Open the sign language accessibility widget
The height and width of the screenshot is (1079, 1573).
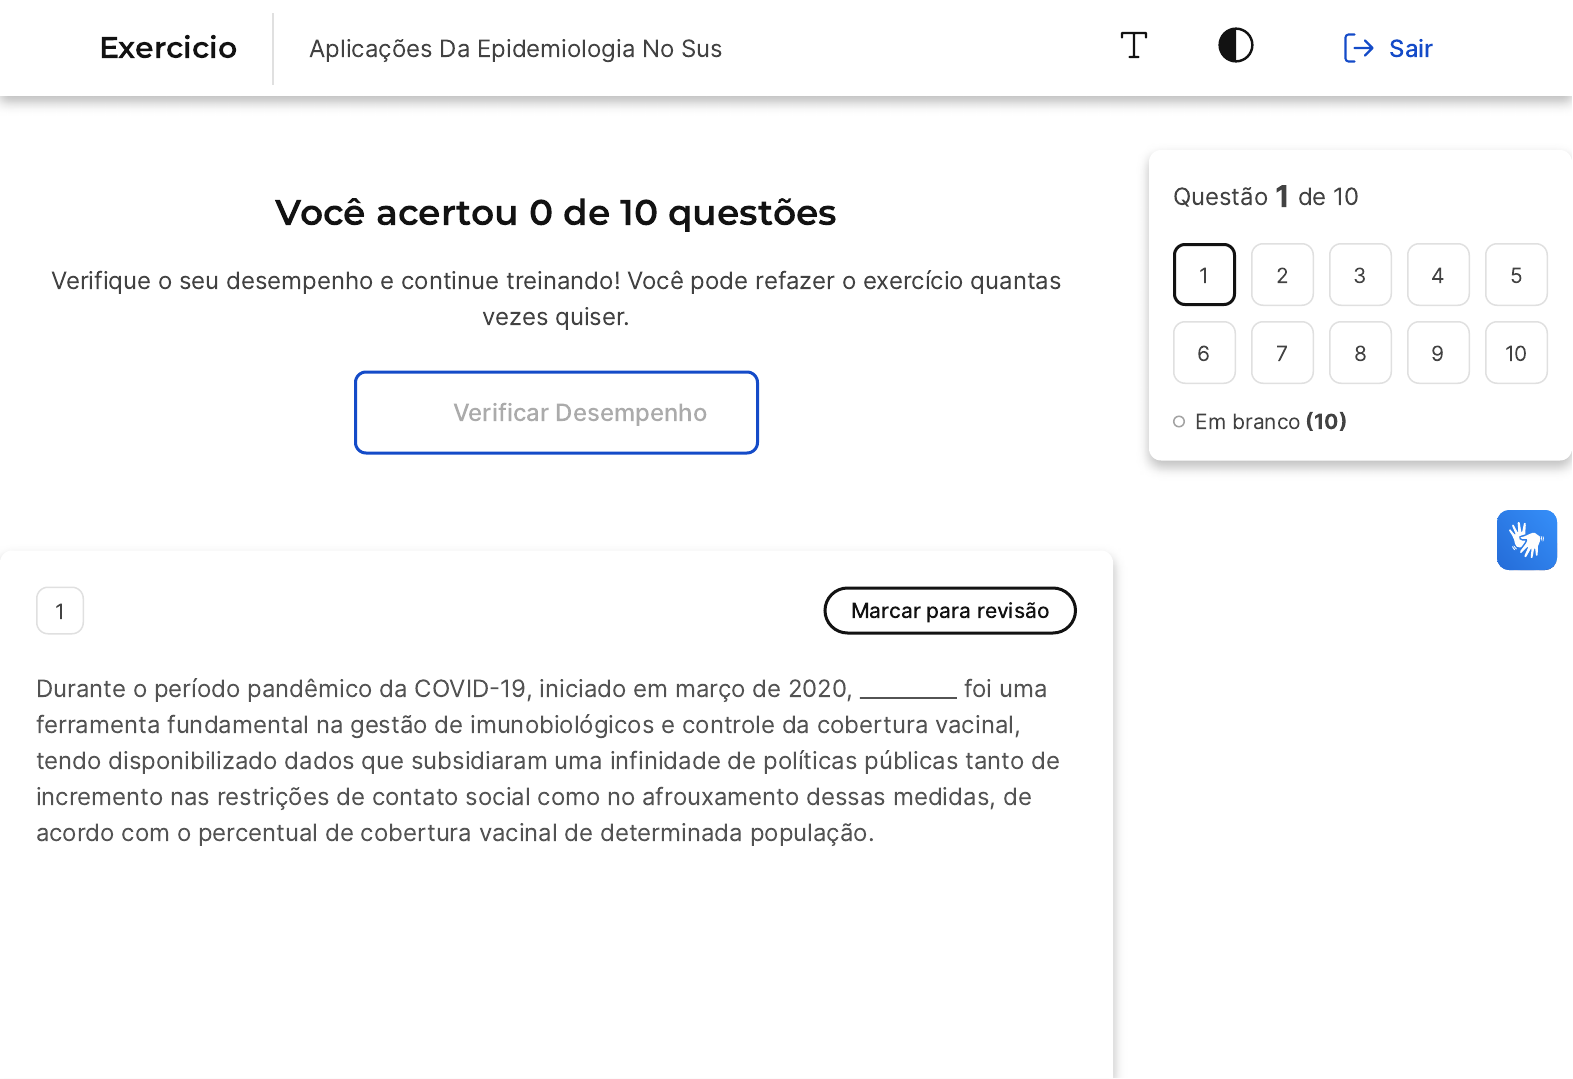(x=1526, y=540)
